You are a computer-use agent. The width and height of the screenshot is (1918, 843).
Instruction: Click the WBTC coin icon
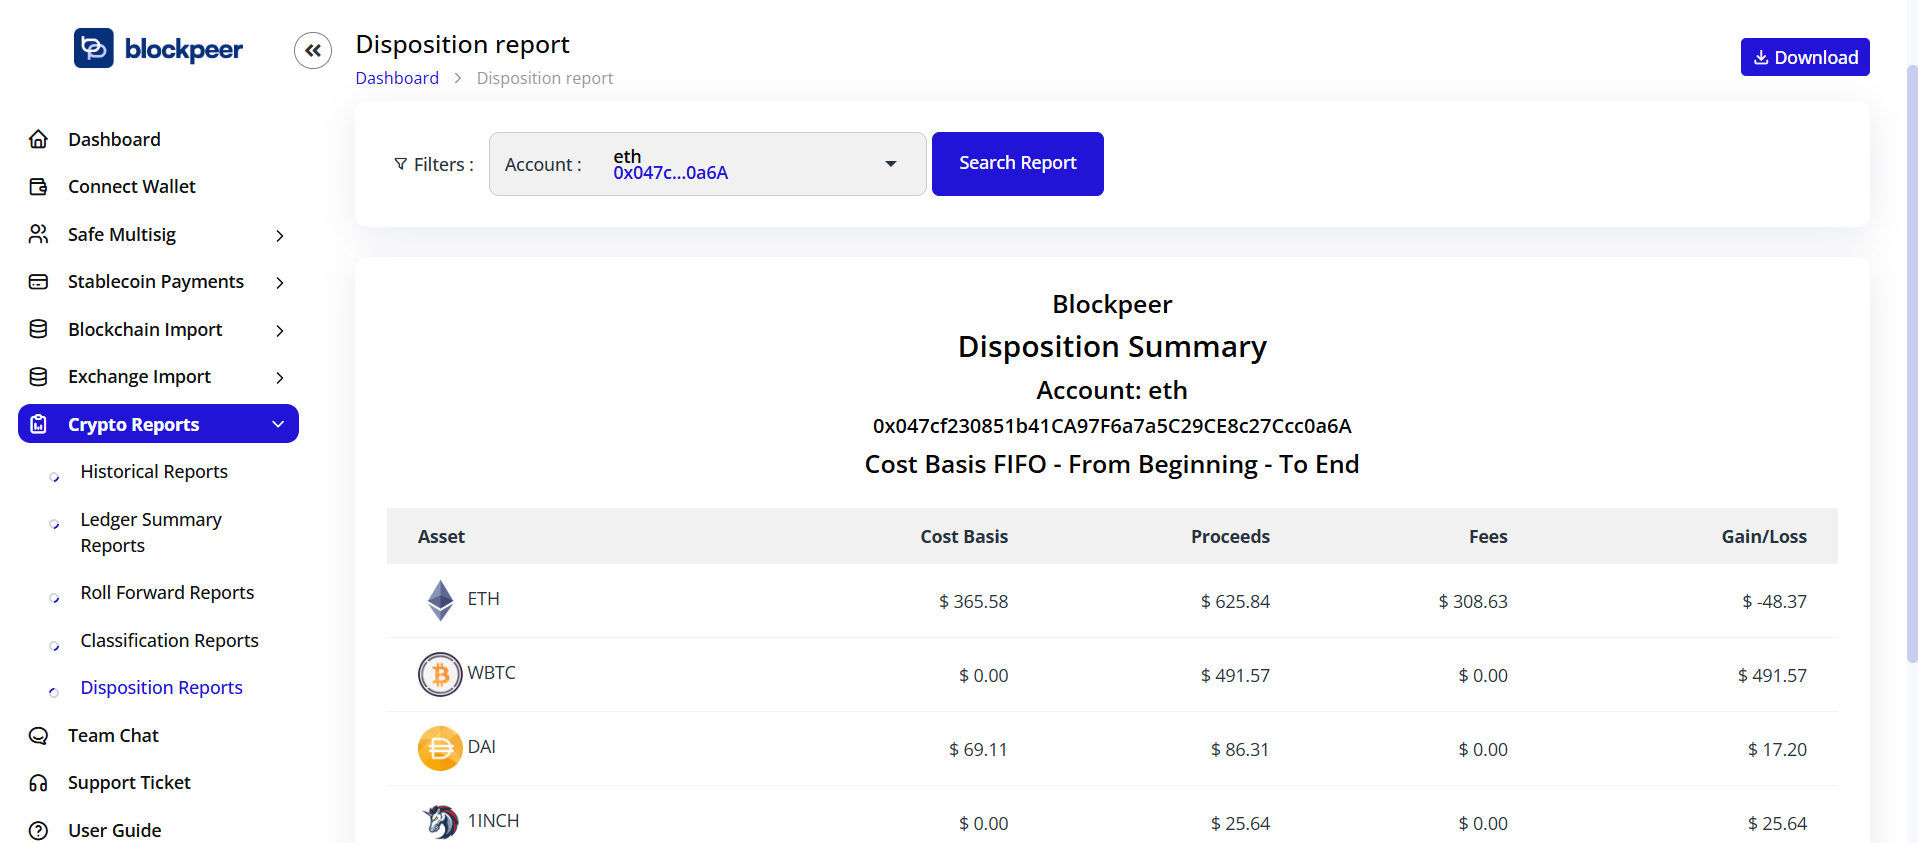440,674
